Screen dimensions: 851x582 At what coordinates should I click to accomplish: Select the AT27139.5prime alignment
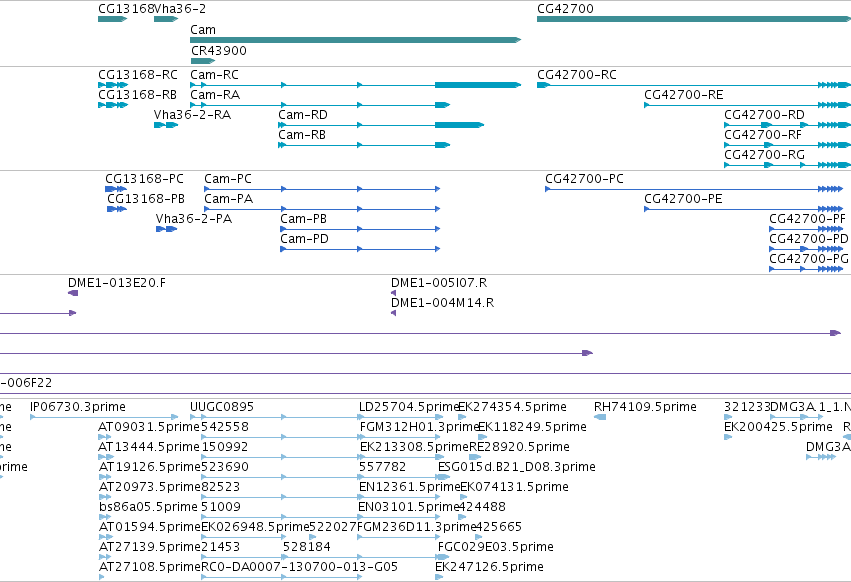click(105, 557)
